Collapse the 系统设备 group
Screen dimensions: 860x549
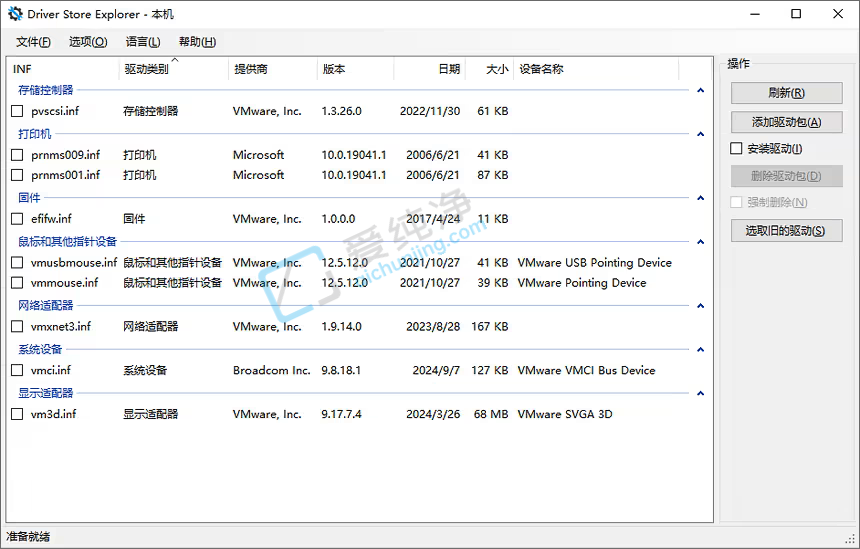[700, 349]
